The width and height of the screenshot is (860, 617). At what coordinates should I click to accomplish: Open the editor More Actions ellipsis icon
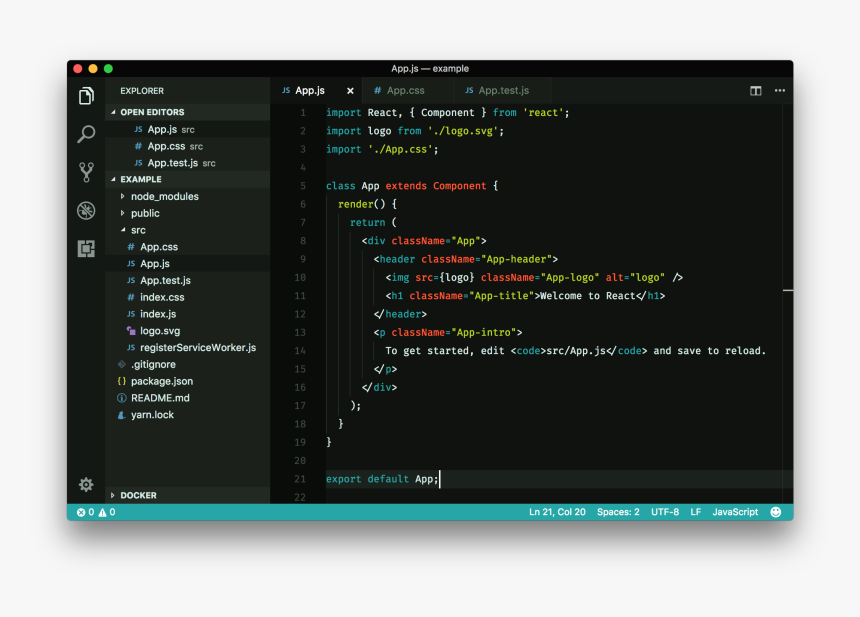pyautogui.click(x=779, y=90)
